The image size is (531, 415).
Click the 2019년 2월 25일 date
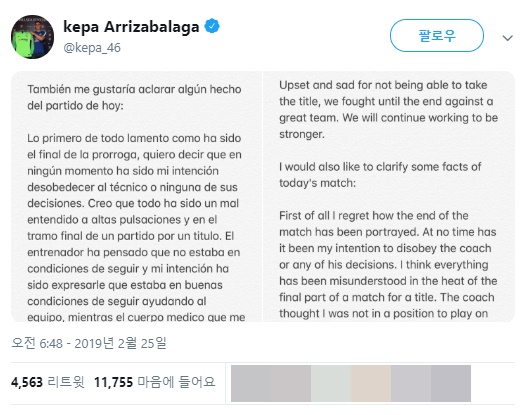click(x=121, y=343)
